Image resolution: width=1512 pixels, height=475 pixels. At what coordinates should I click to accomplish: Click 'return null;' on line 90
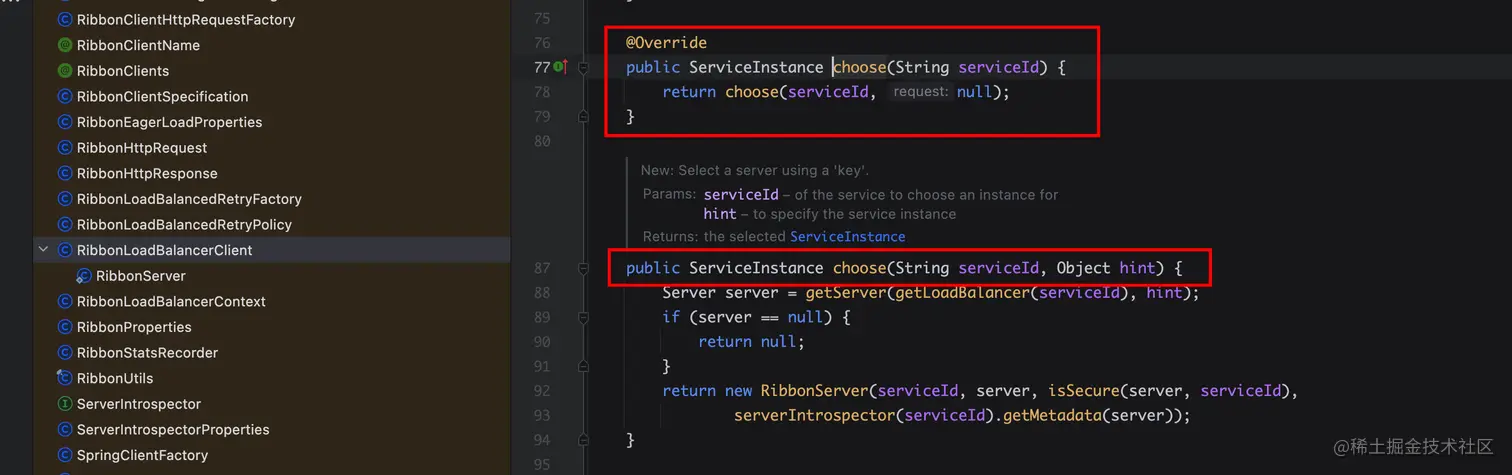752,342
